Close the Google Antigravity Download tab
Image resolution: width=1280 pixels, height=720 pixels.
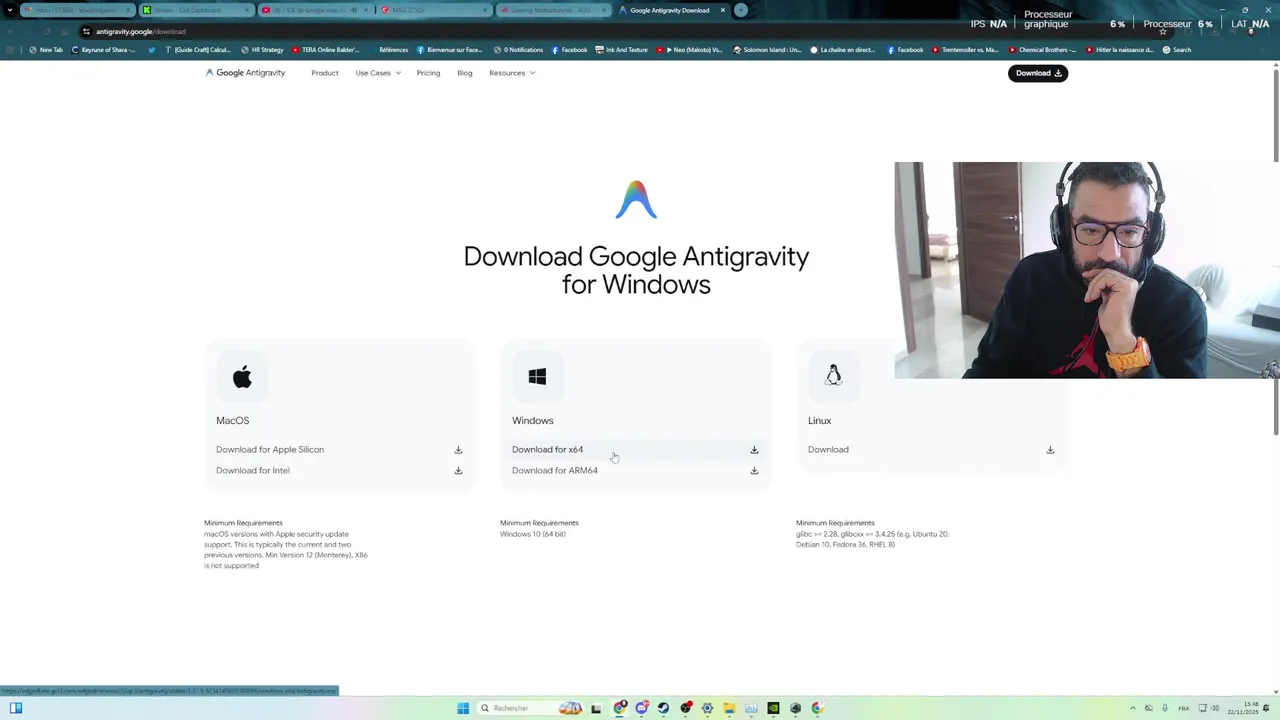[723, 10]
